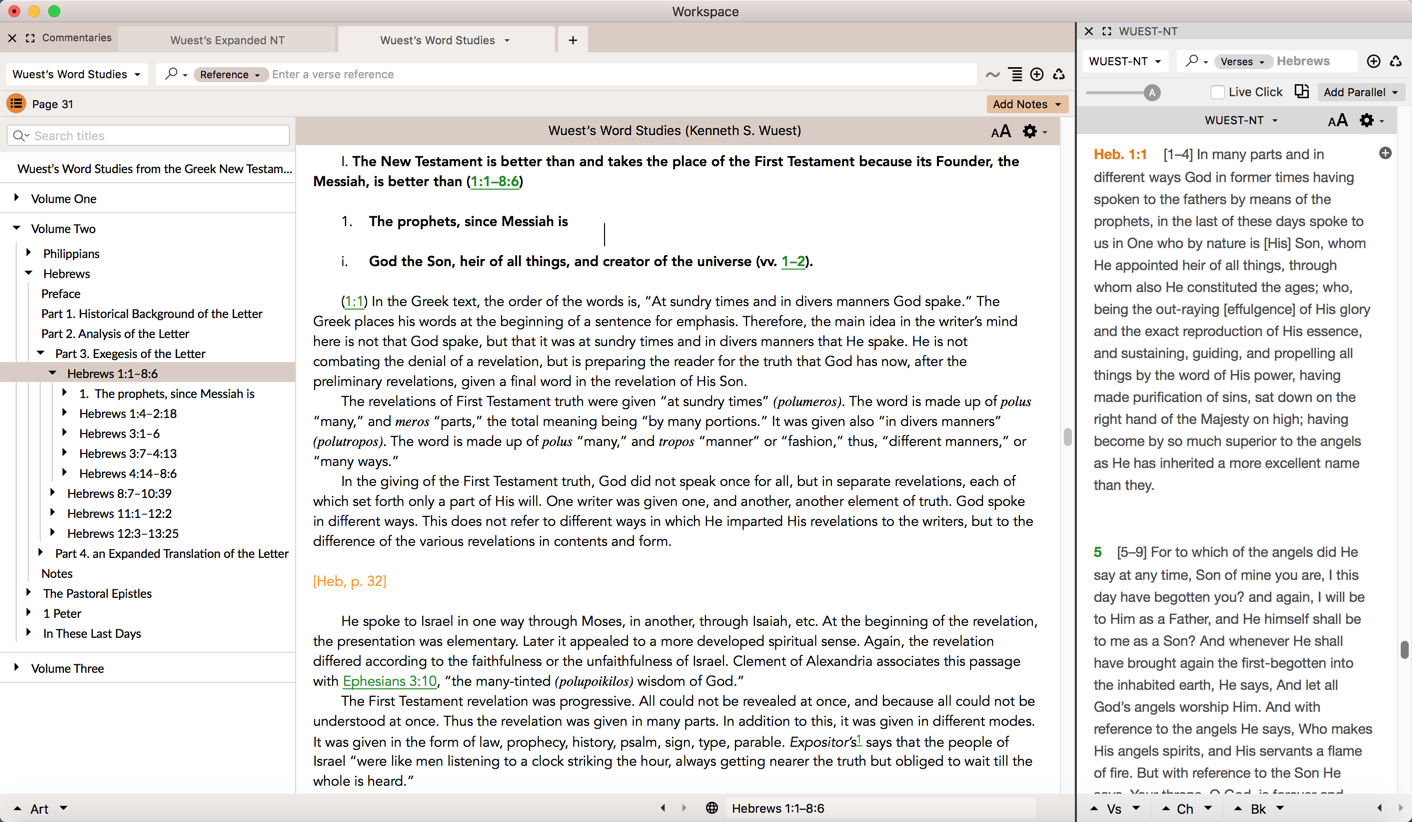This screenshot has height=822, width=1412.
Task: Open the Wuest's Word Studies module dropdown
Action: 77,74
